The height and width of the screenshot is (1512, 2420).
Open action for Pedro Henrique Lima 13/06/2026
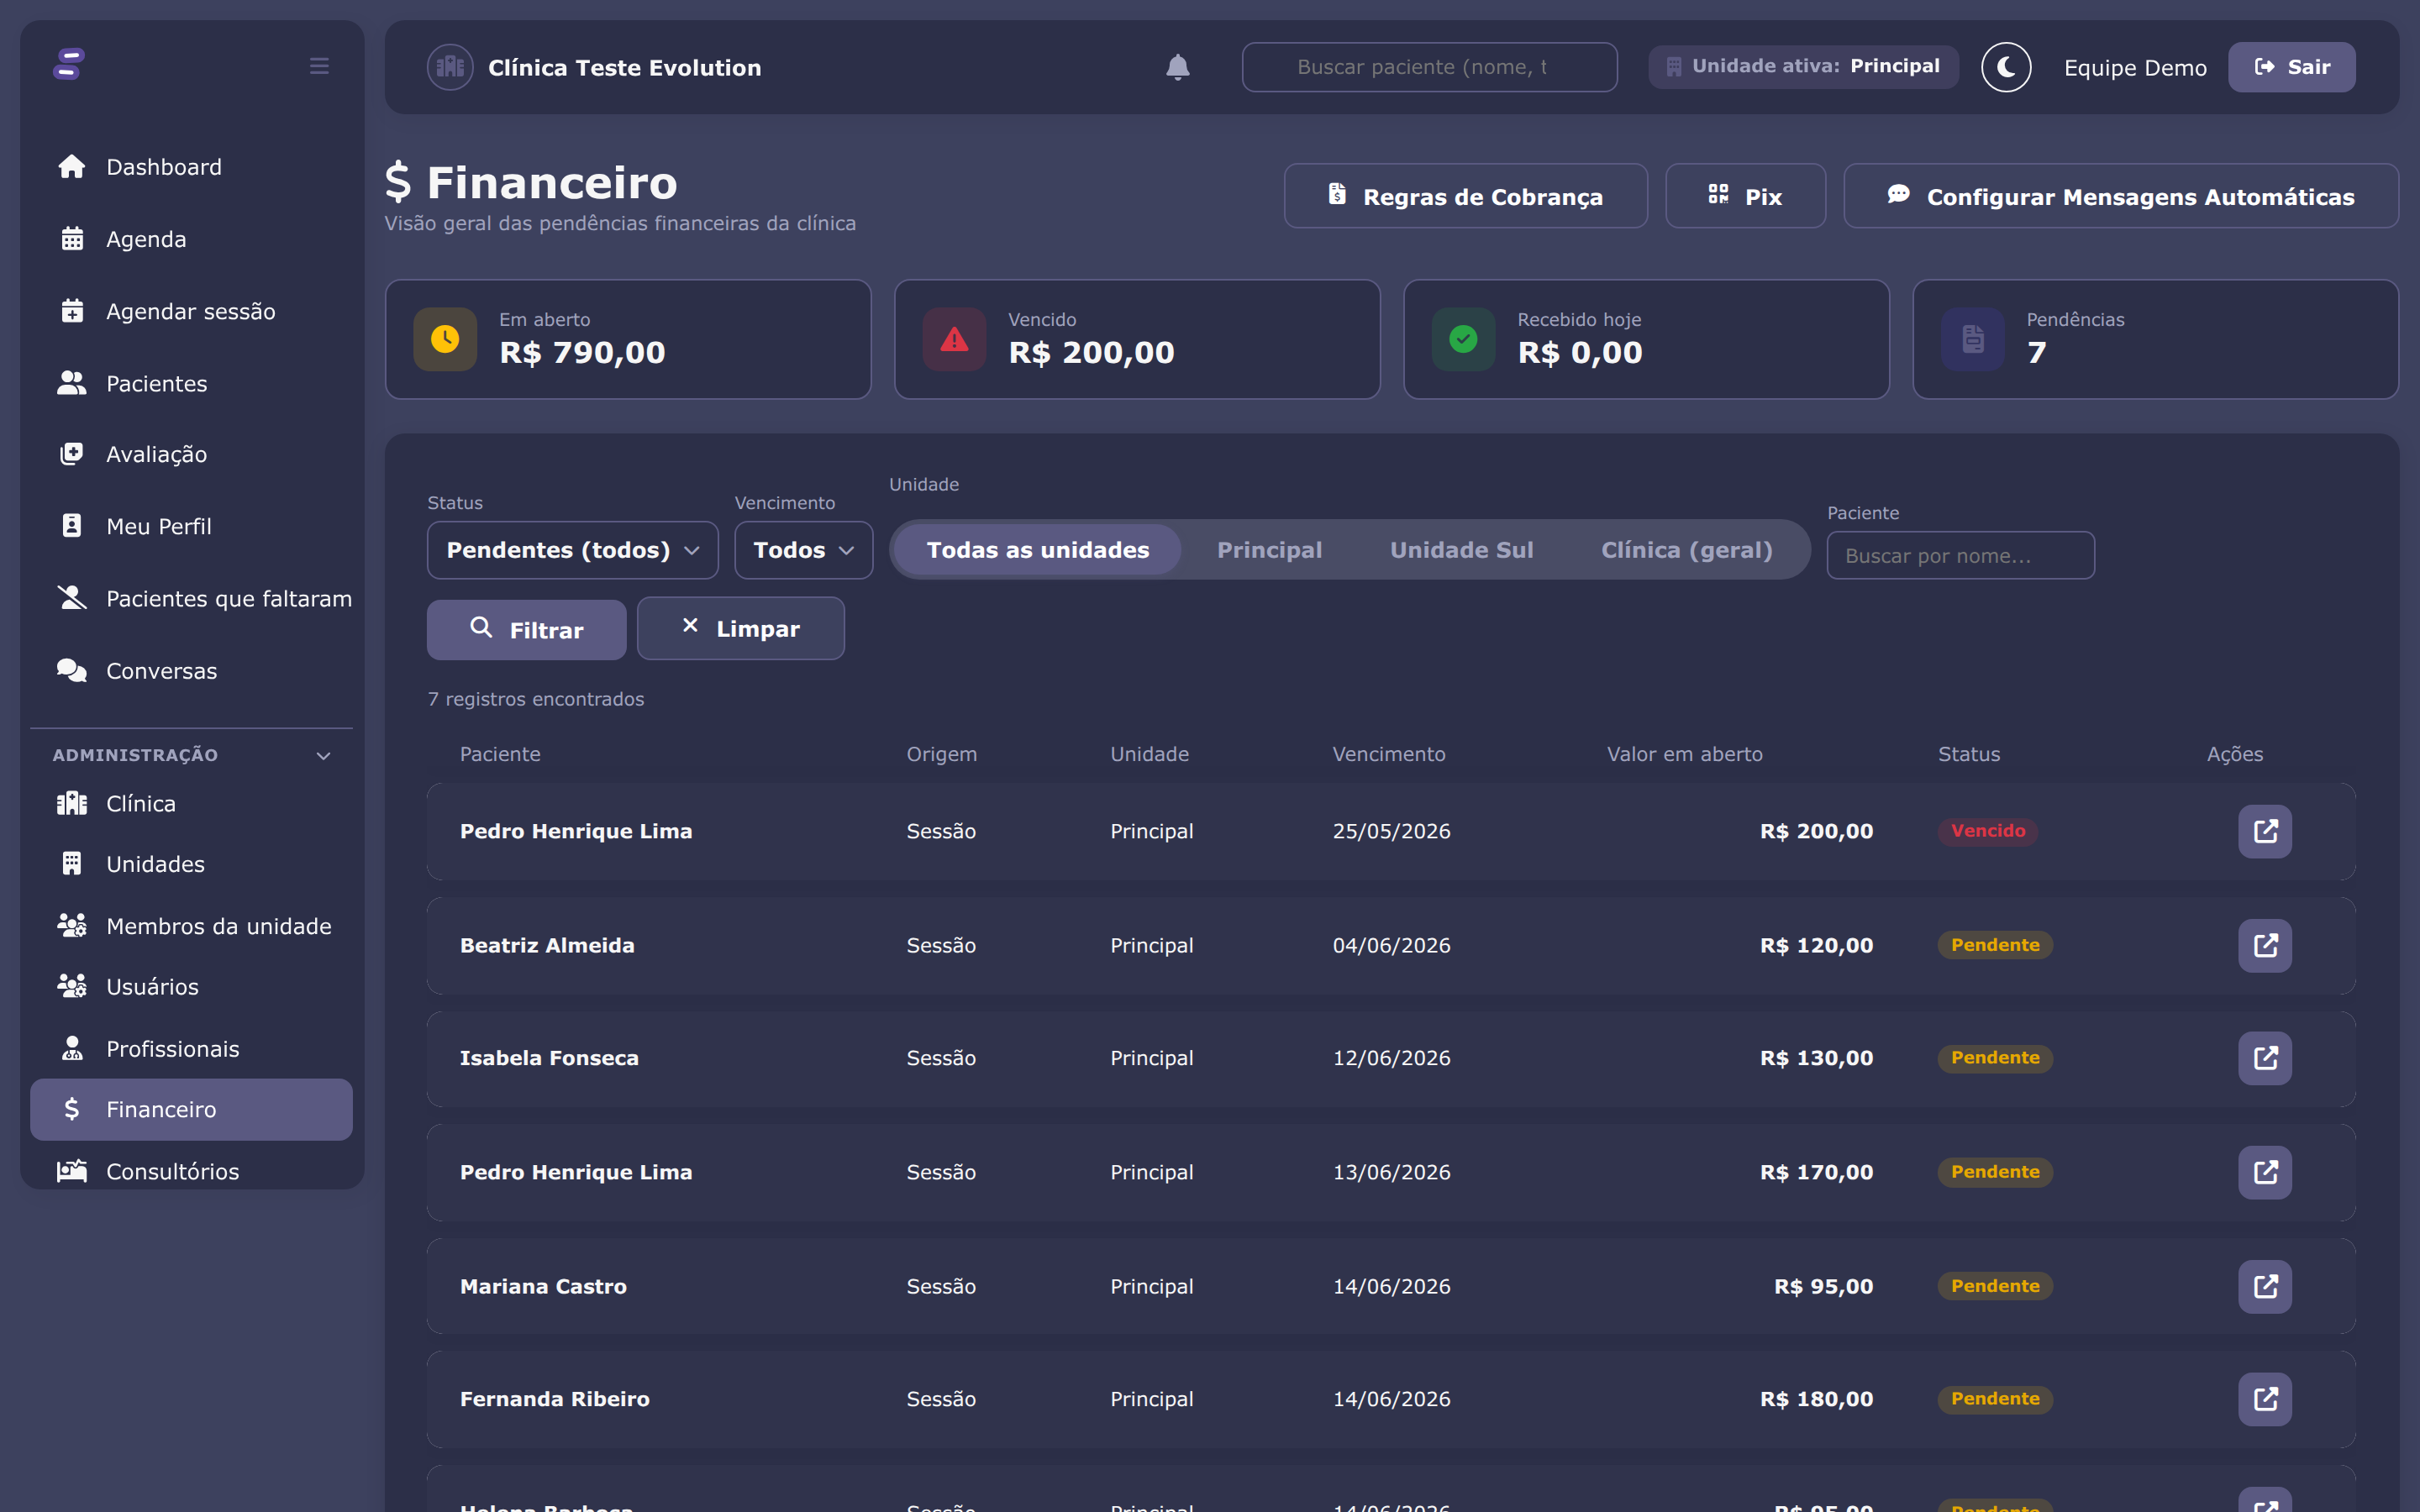2265,1172
